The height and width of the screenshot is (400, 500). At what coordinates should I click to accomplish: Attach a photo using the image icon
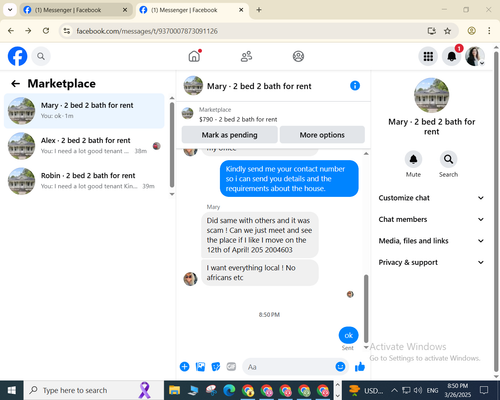tap(200, 367)
